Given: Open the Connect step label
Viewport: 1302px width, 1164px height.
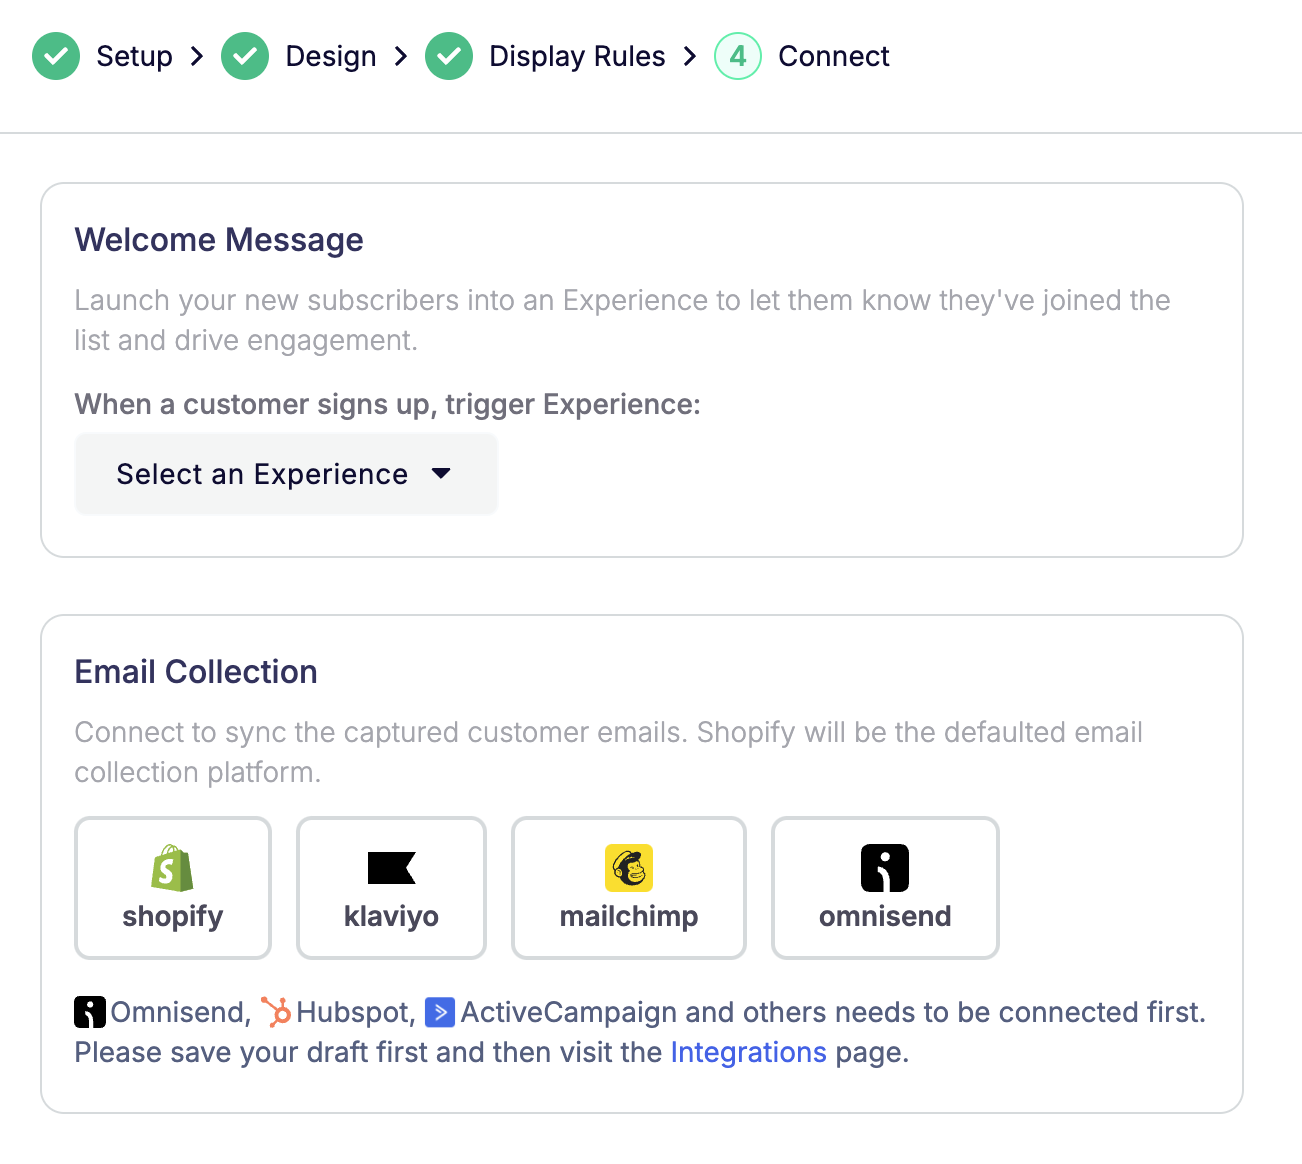Looking at the screenshot, I should [x=833, y=56].
